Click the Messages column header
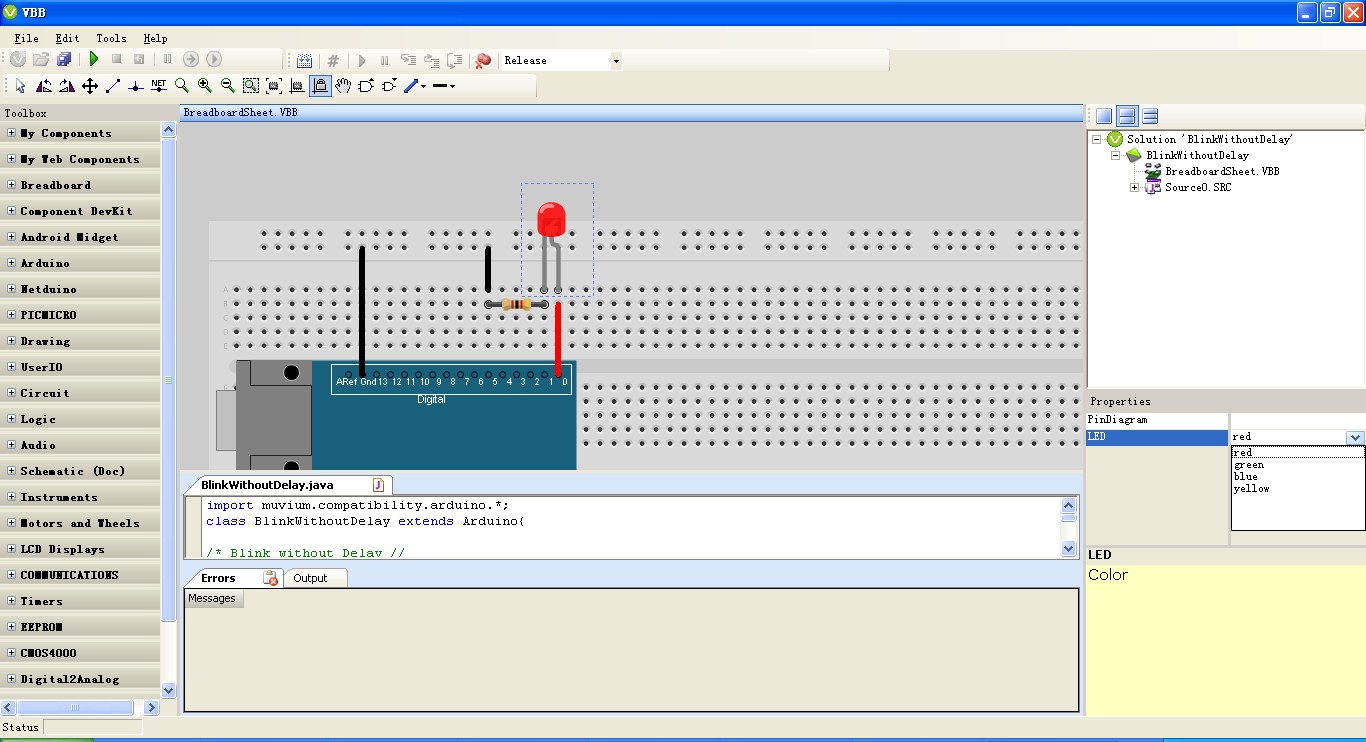 tap(212, 598)
